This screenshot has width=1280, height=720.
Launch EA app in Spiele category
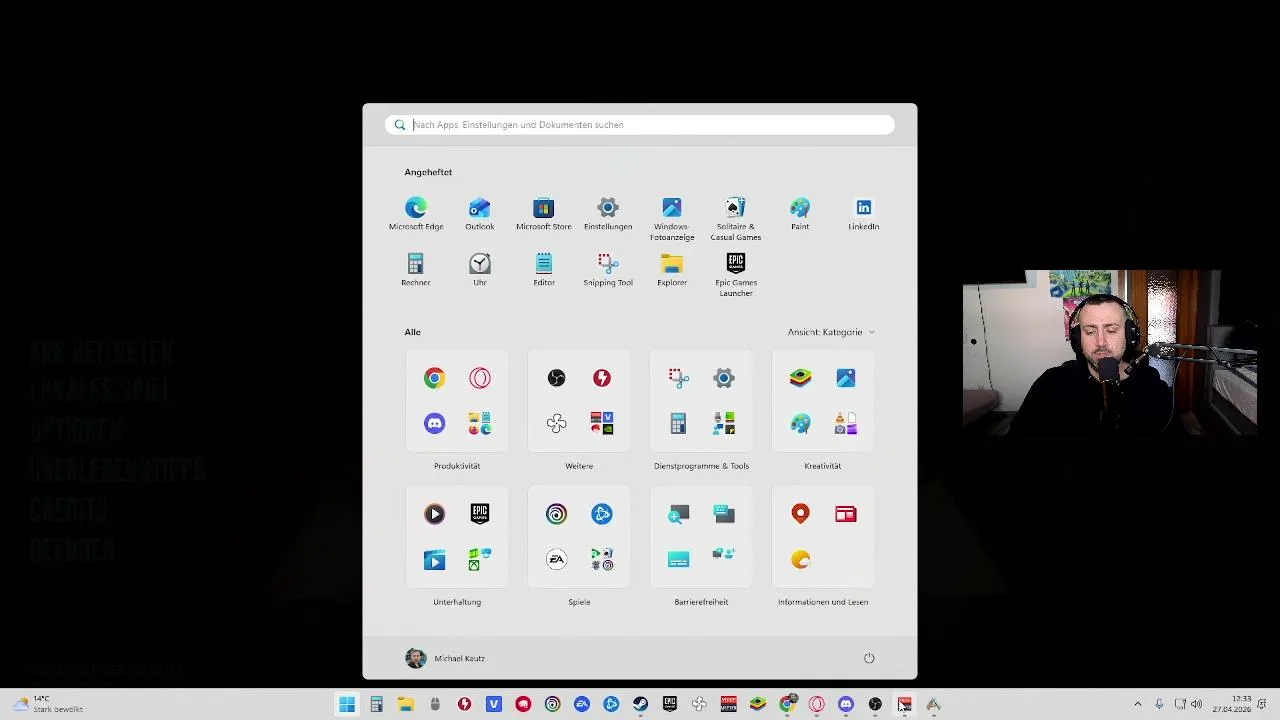tap(556, 560)
